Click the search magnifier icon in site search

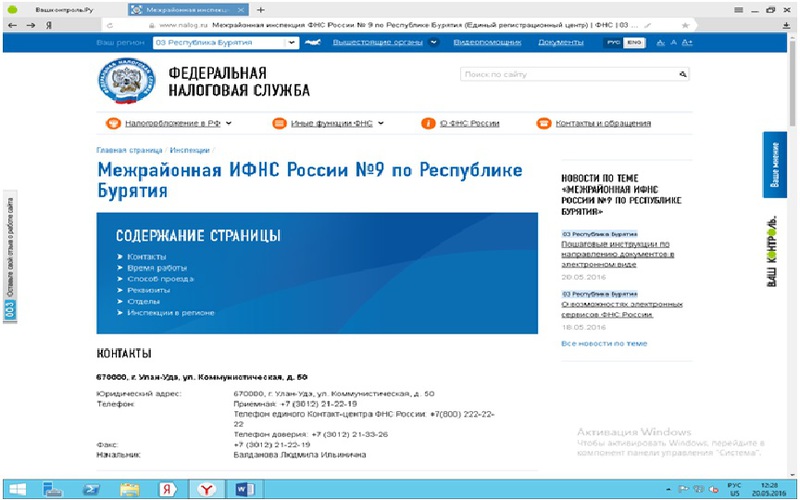[x=683, y=74]
